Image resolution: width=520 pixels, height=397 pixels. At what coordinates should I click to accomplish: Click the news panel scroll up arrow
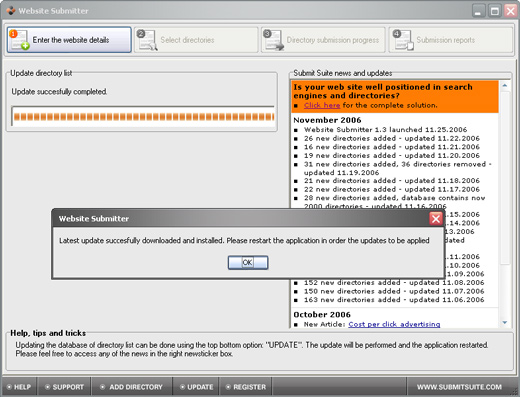click(505, 86)
